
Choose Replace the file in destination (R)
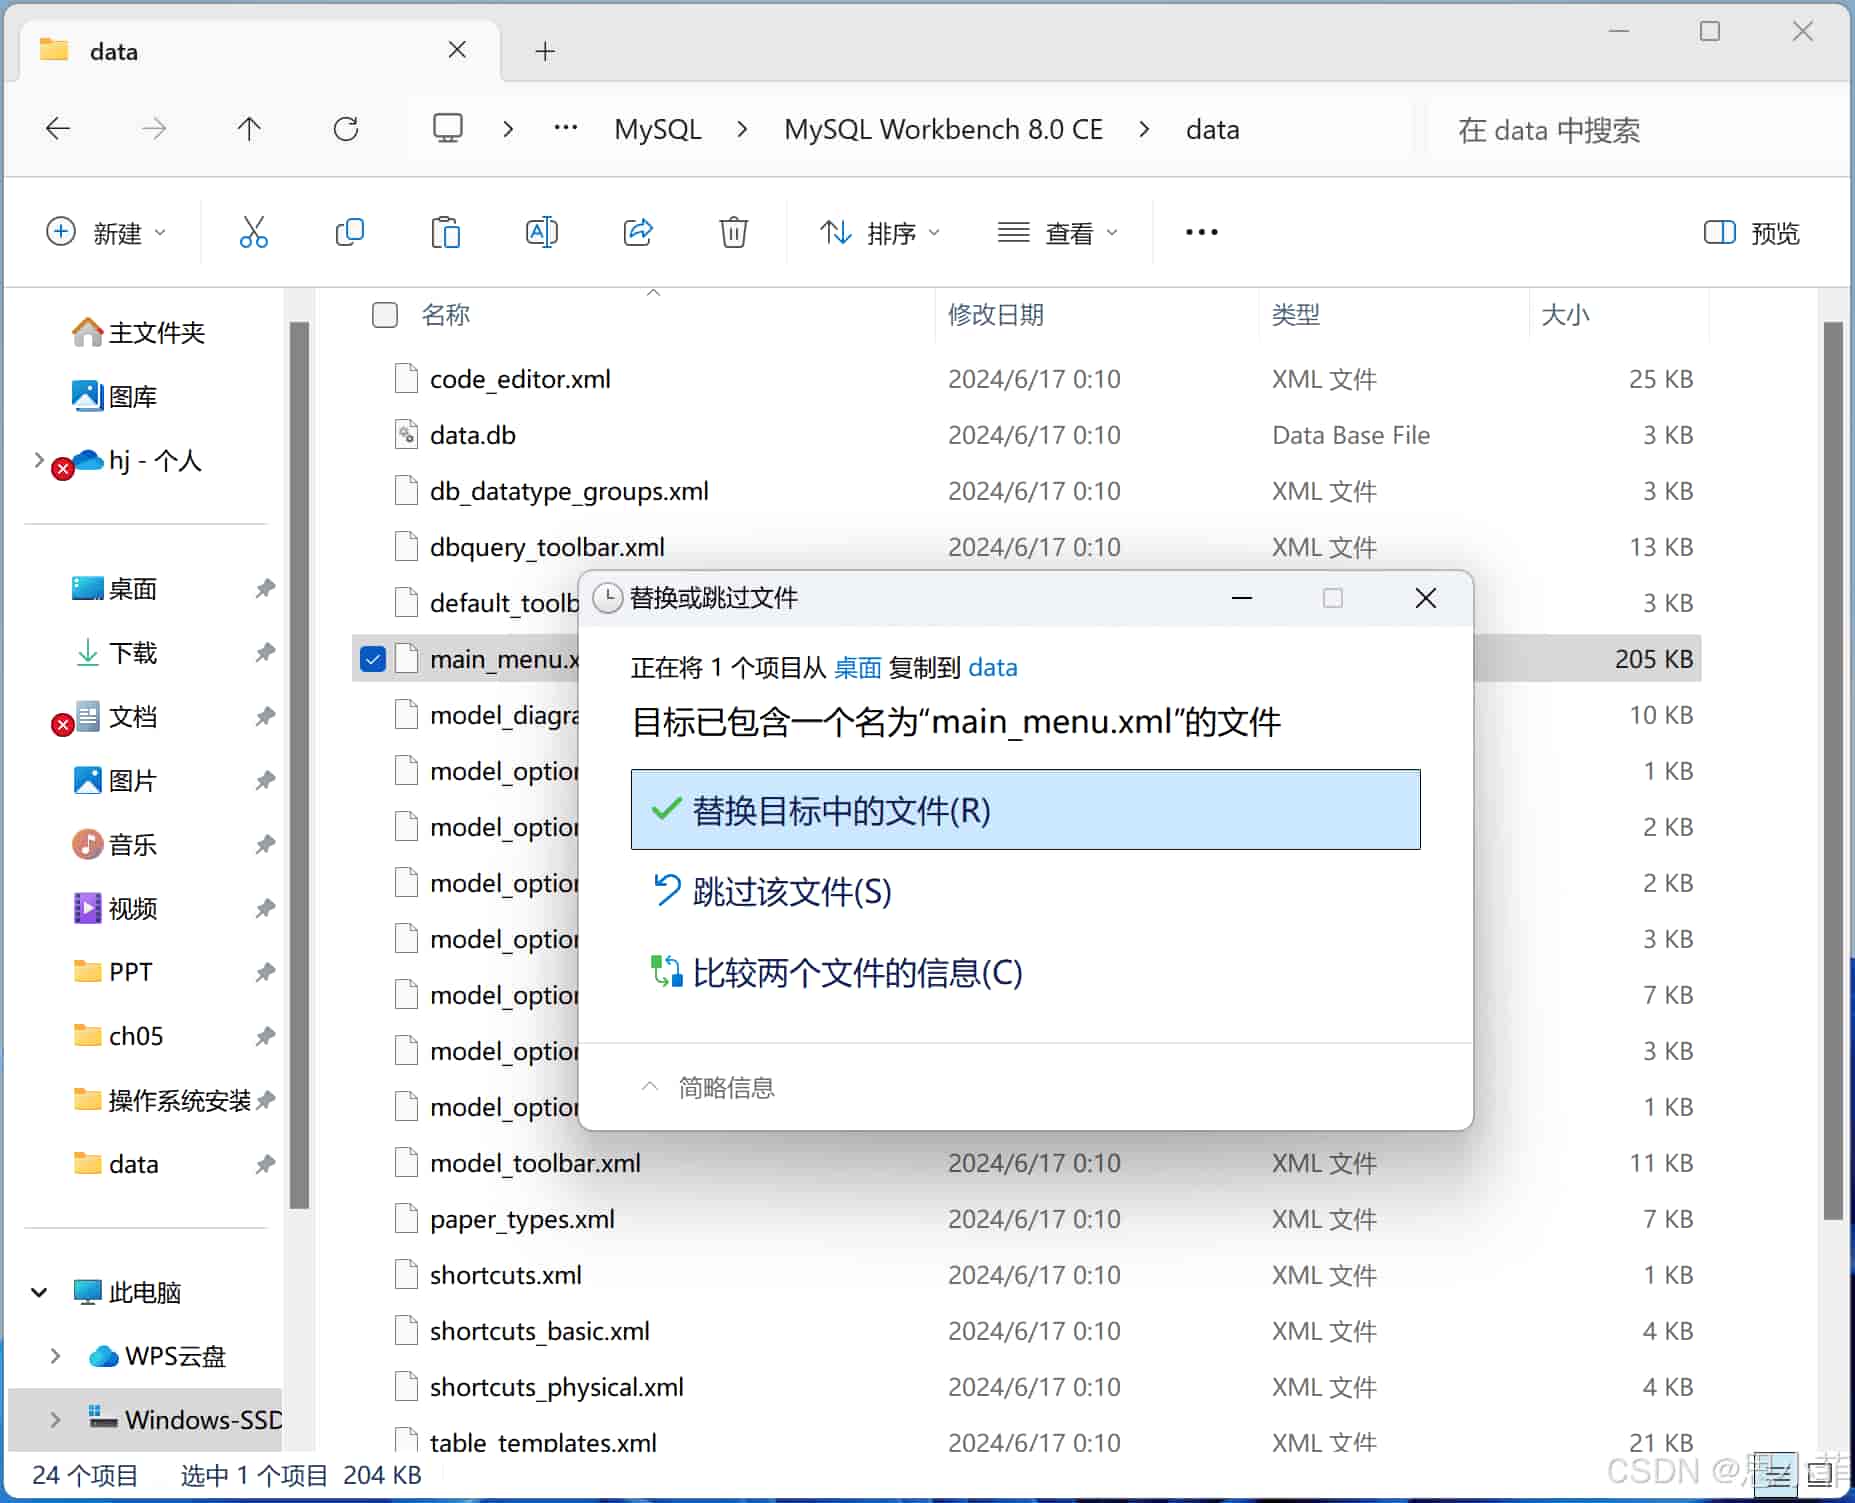(x=1025, y=810)
